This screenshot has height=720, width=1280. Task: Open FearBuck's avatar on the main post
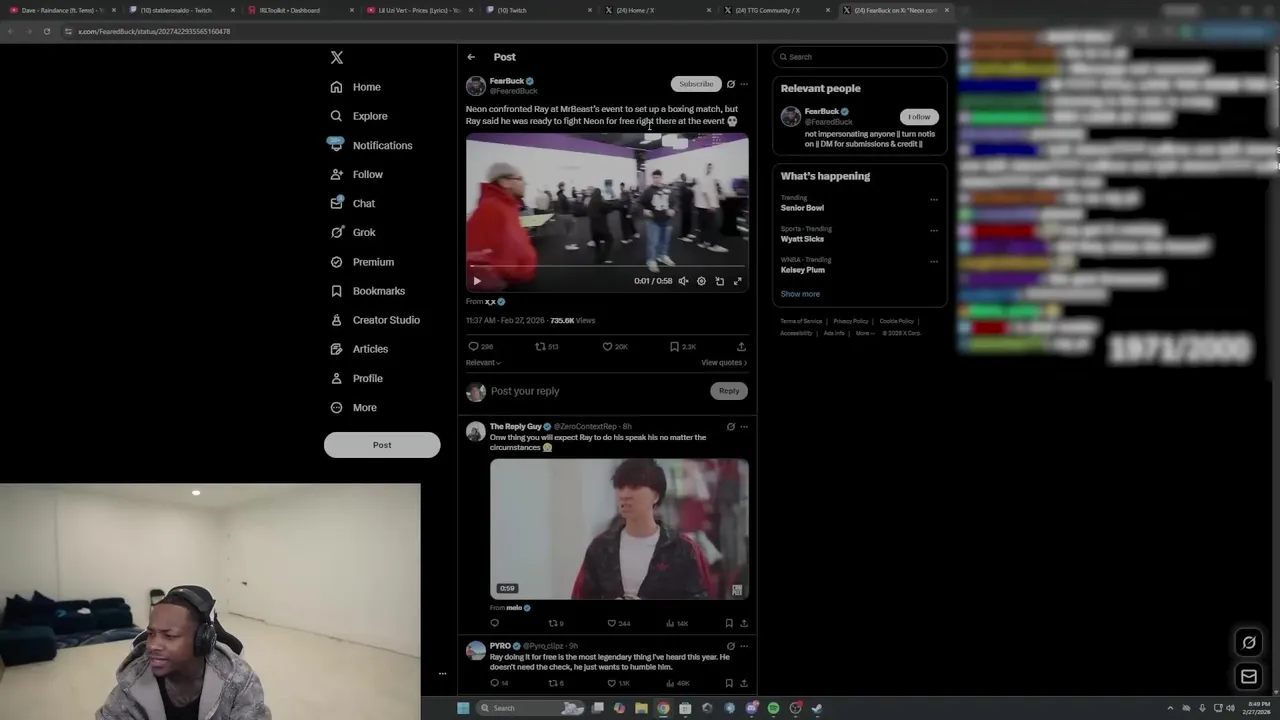coord(476,86)
